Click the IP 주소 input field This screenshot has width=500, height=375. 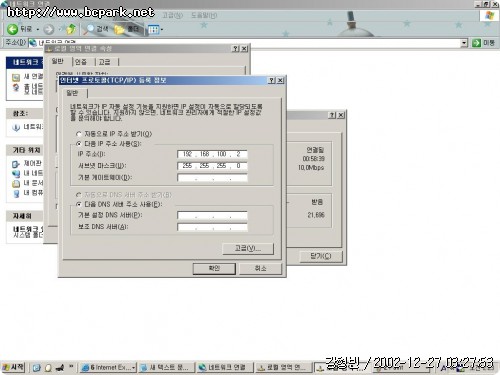click(x=212, y=154)
